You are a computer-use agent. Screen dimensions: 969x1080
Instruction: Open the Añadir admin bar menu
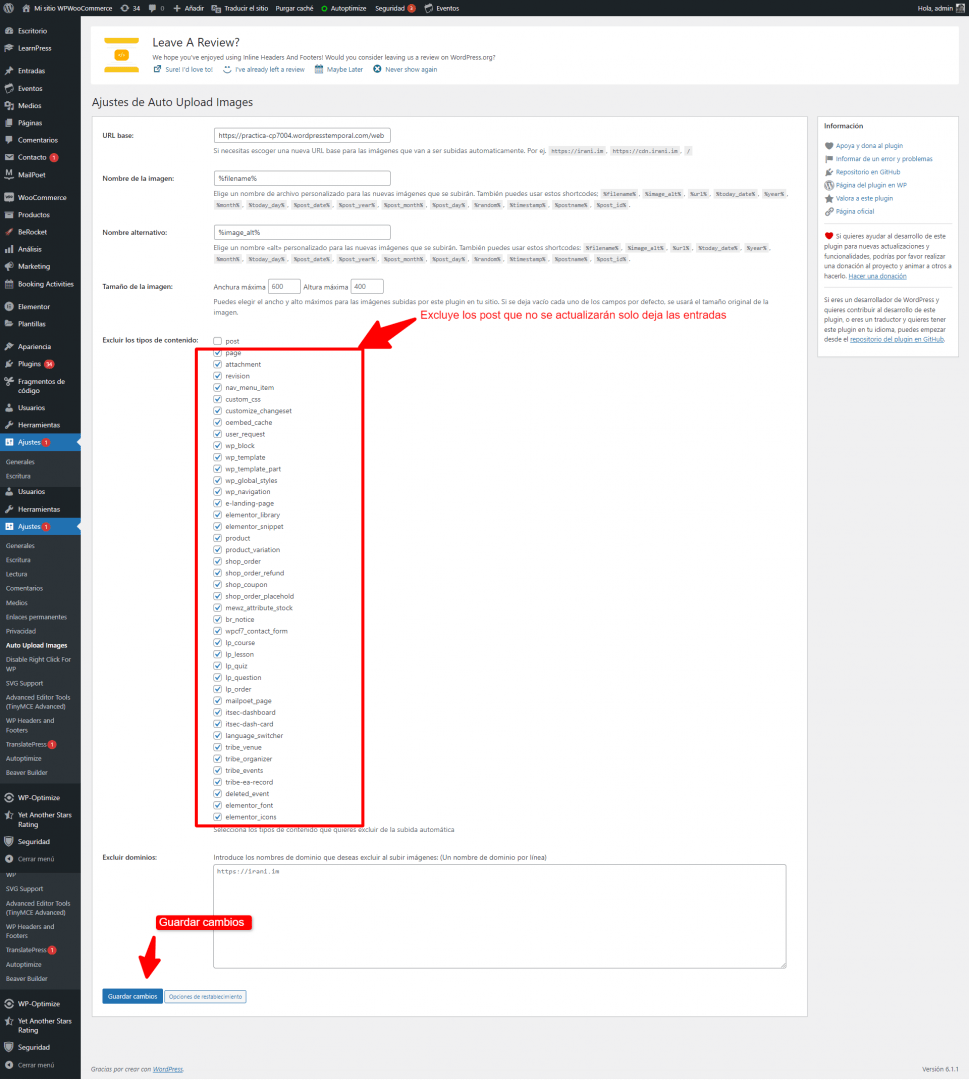[x=188, y=8]
